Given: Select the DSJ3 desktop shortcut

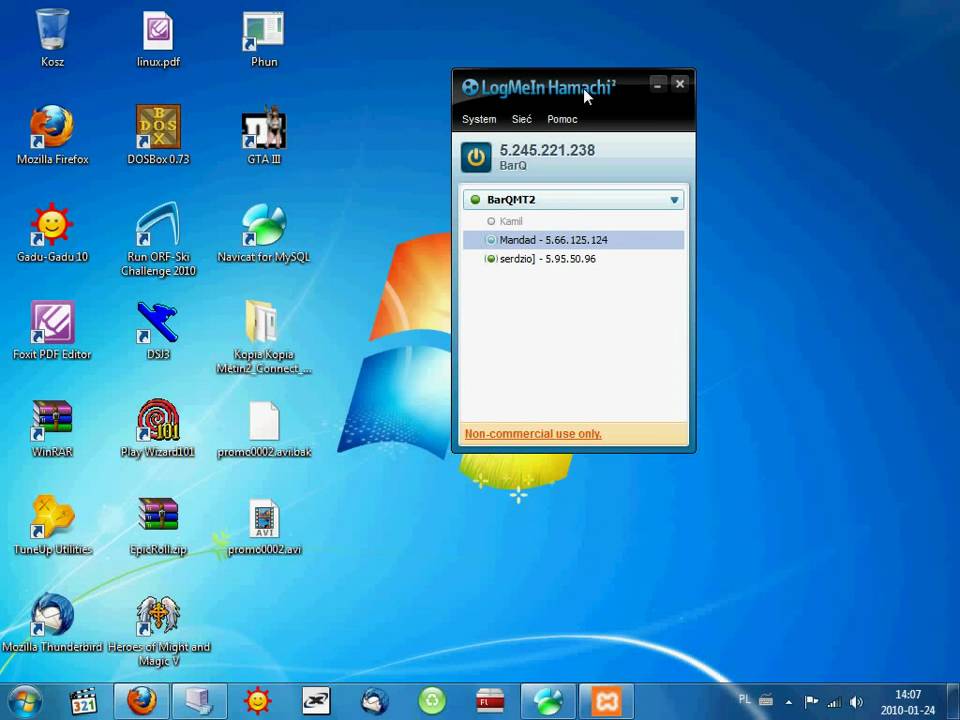Looking at the screenshot, I should [158, 330].
